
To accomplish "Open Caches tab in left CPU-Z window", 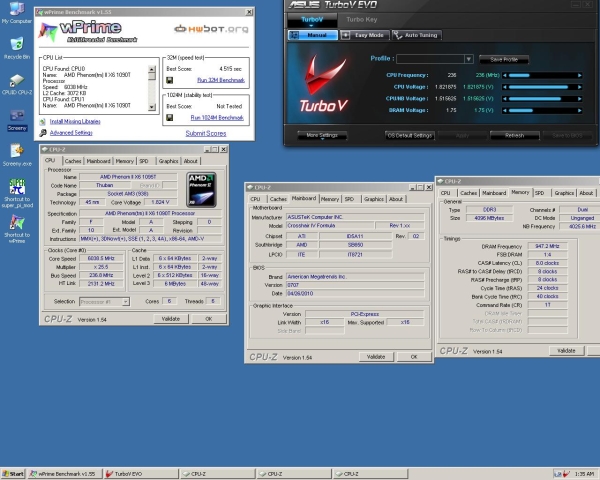I will [73, 161].
